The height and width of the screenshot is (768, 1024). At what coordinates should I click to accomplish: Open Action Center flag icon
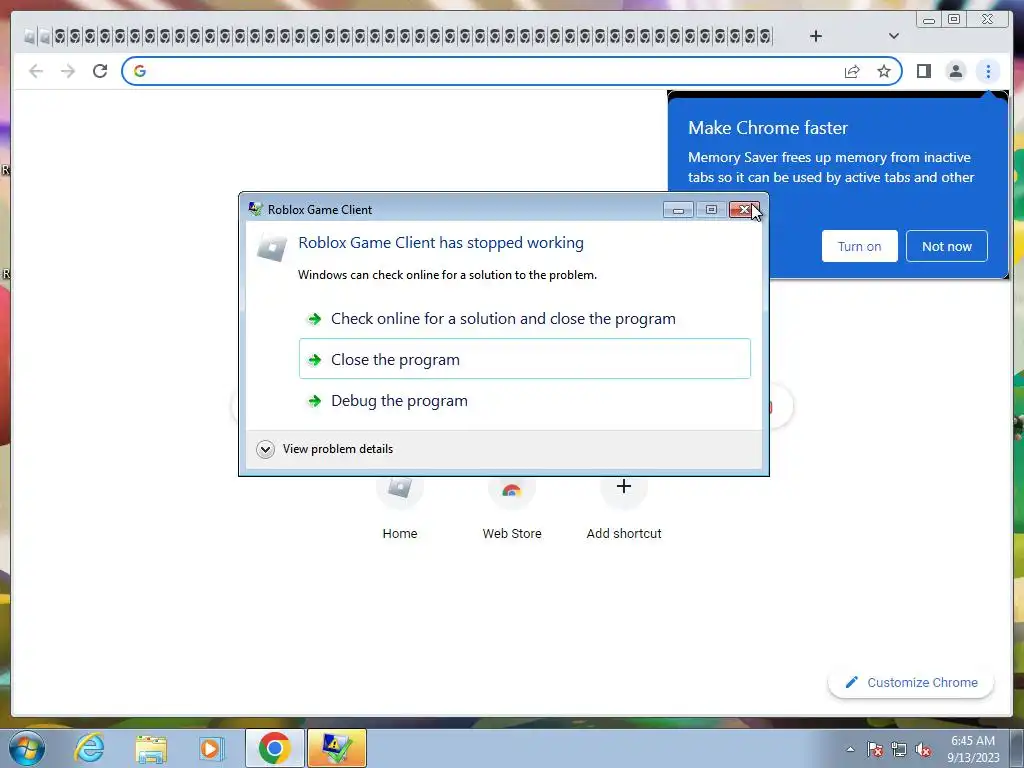(x=875, y=750)
